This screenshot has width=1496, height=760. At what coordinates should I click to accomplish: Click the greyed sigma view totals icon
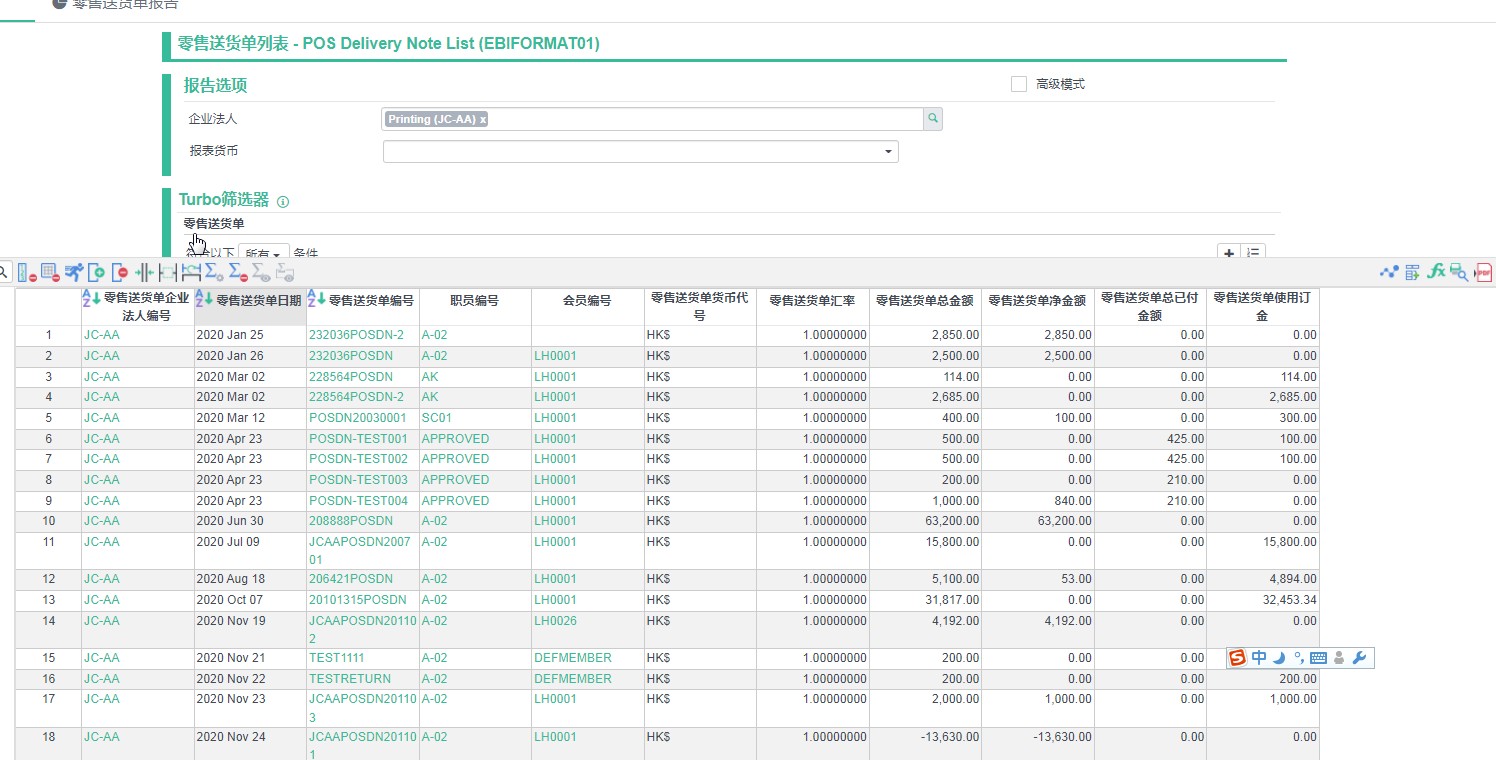[261, 272]
